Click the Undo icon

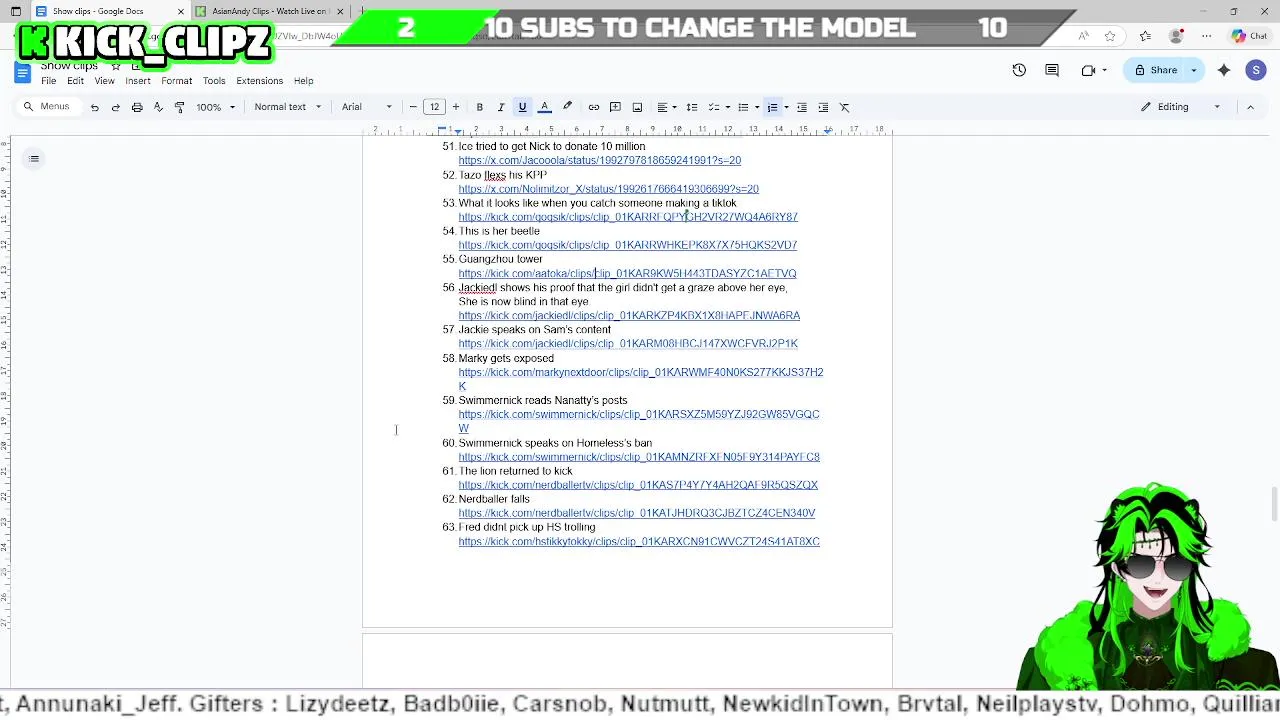pos(94,107)
